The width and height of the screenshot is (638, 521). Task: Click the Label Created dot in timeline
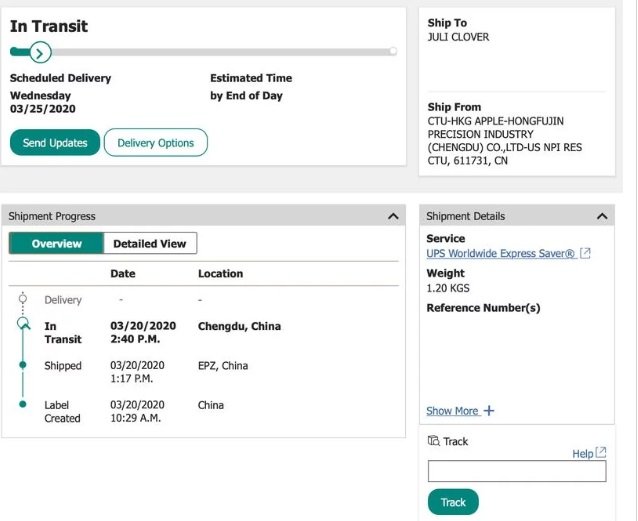(23, 404)
